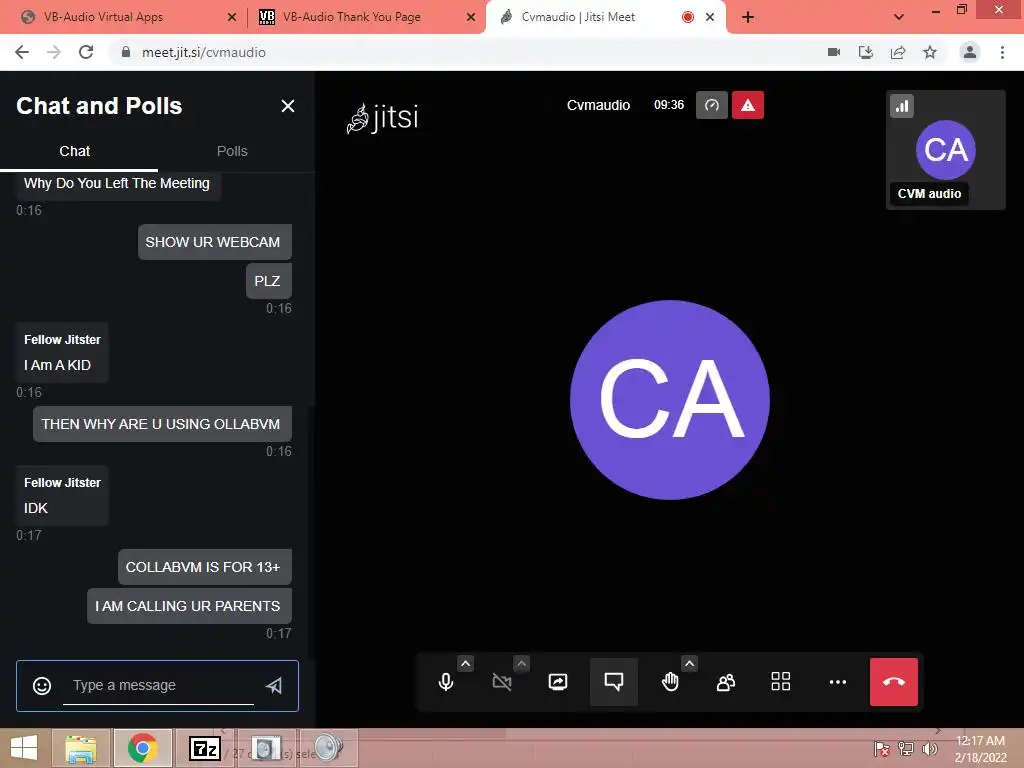This screenshot has height=768, width=1024.
Task: Close the VB-Audio Thank You Page tab
Action: coord(471,17)
